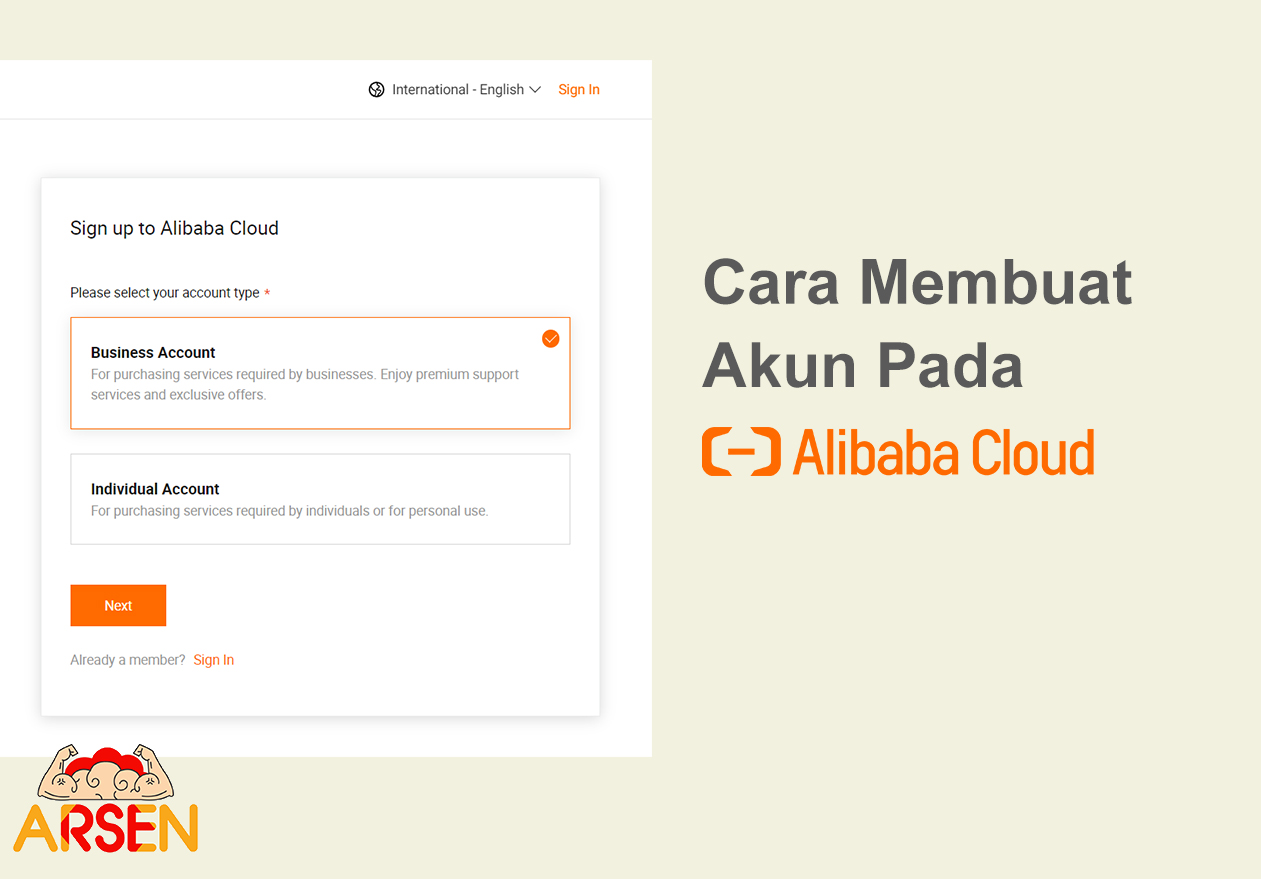This screenshot has width=1261, height=879.
Task: Click the Sign In link in header
Action: tap(579, 90)
